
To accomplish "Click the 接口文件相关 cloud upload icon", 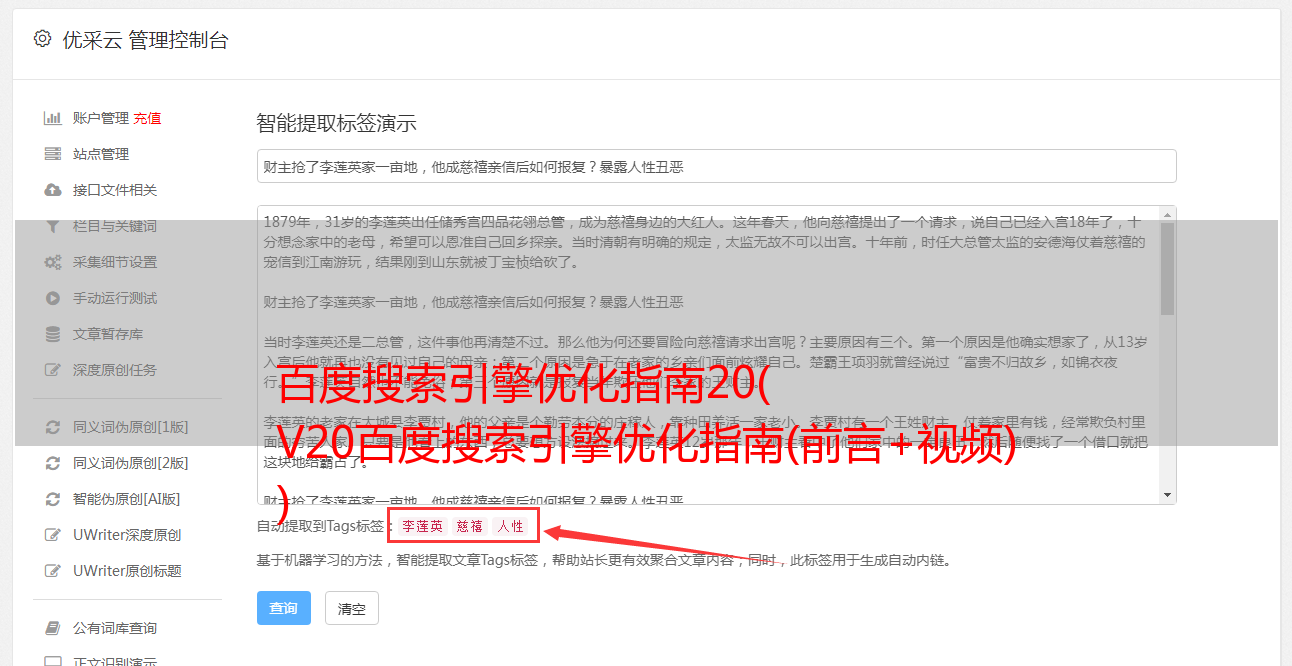I will click(x=53, y=190).
